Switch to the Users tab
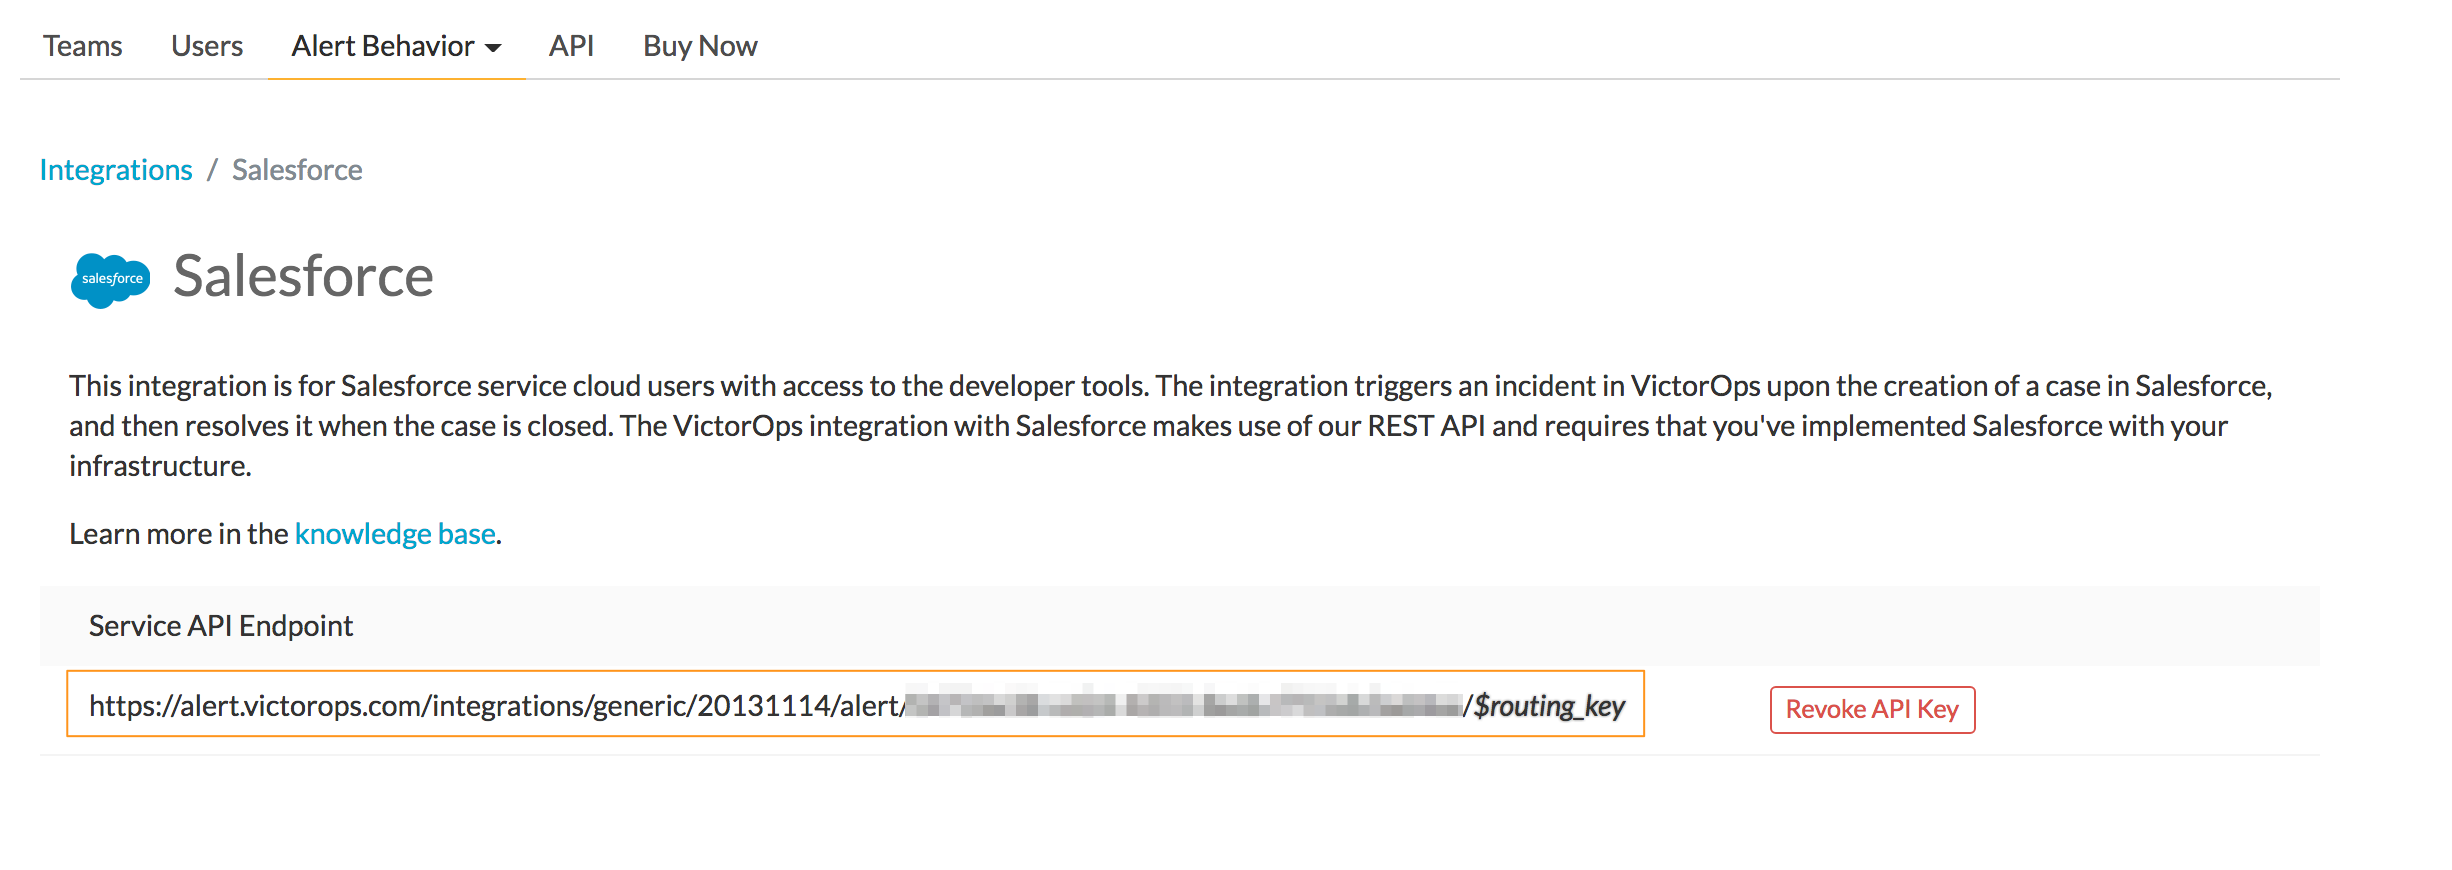Image resolution: width=2452 pixels, height=870 pixels. pyautogui.click(x=207, y=46)
